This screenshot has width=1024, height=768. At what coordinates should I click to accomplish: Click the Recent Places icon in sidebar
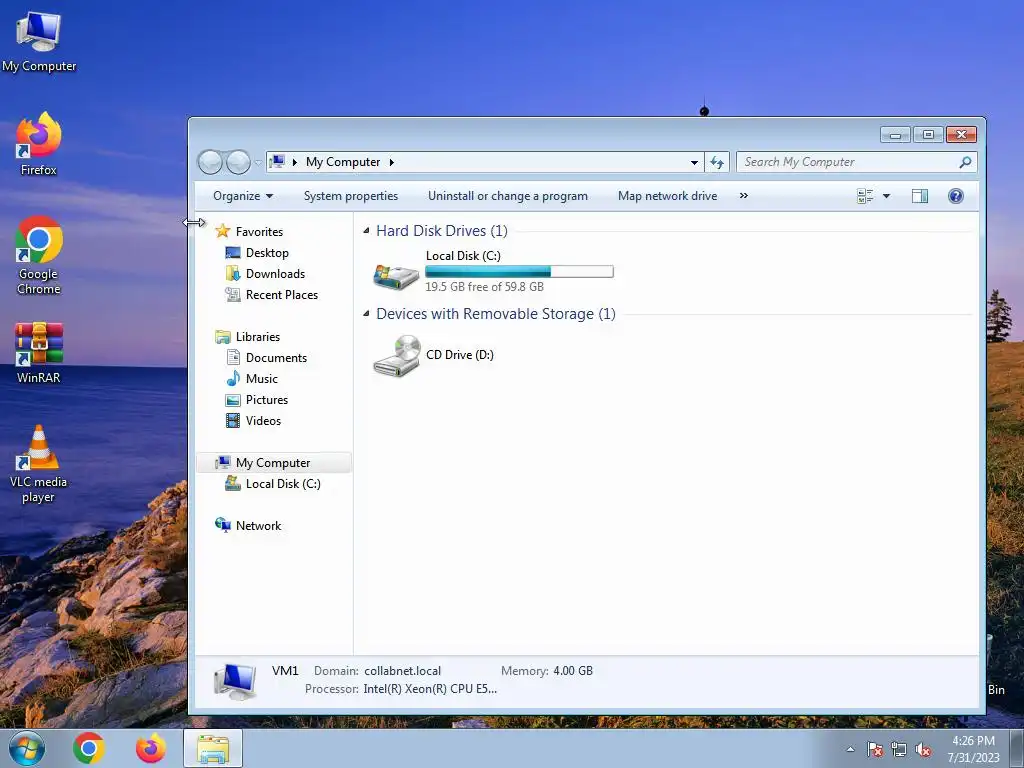[232, 295]
